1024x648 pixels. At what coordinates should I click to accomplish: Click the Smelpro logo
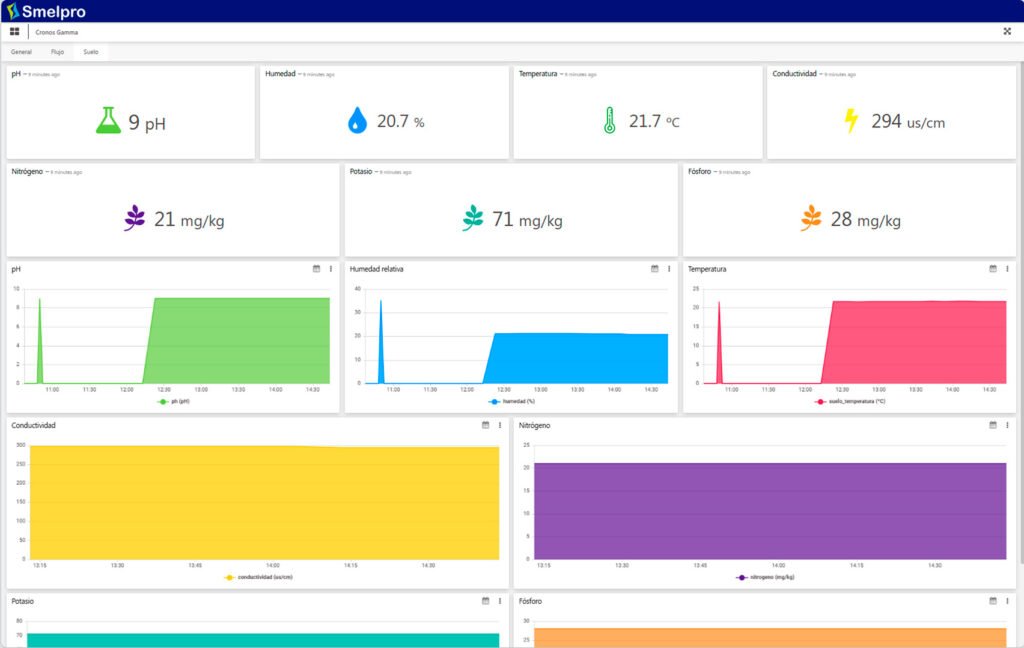tap(46, 11)
